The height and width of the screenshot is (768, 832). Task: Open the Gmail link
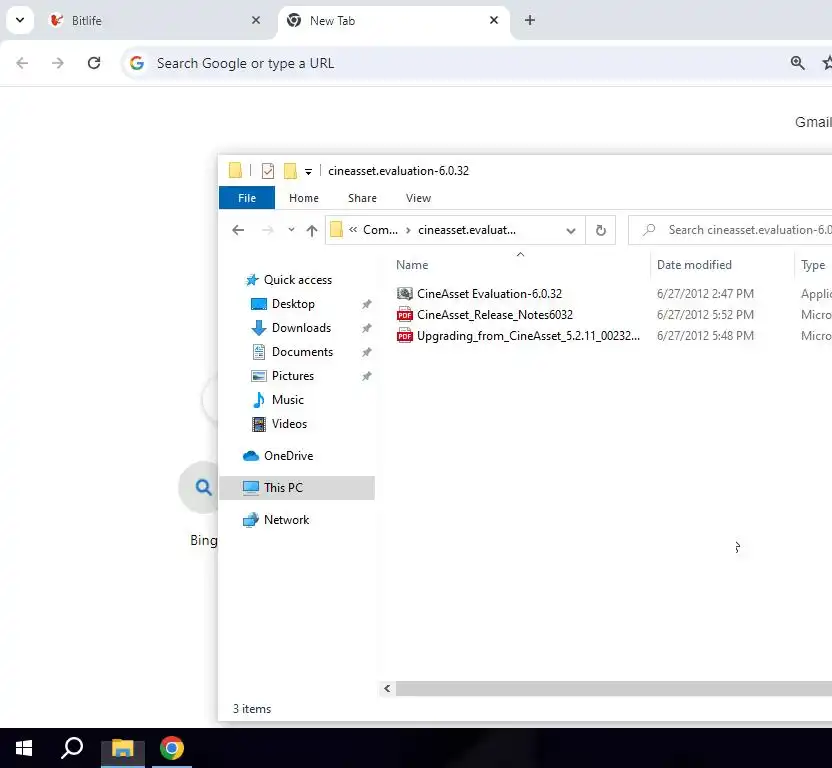pyautogui.click(x=813, y=122)
